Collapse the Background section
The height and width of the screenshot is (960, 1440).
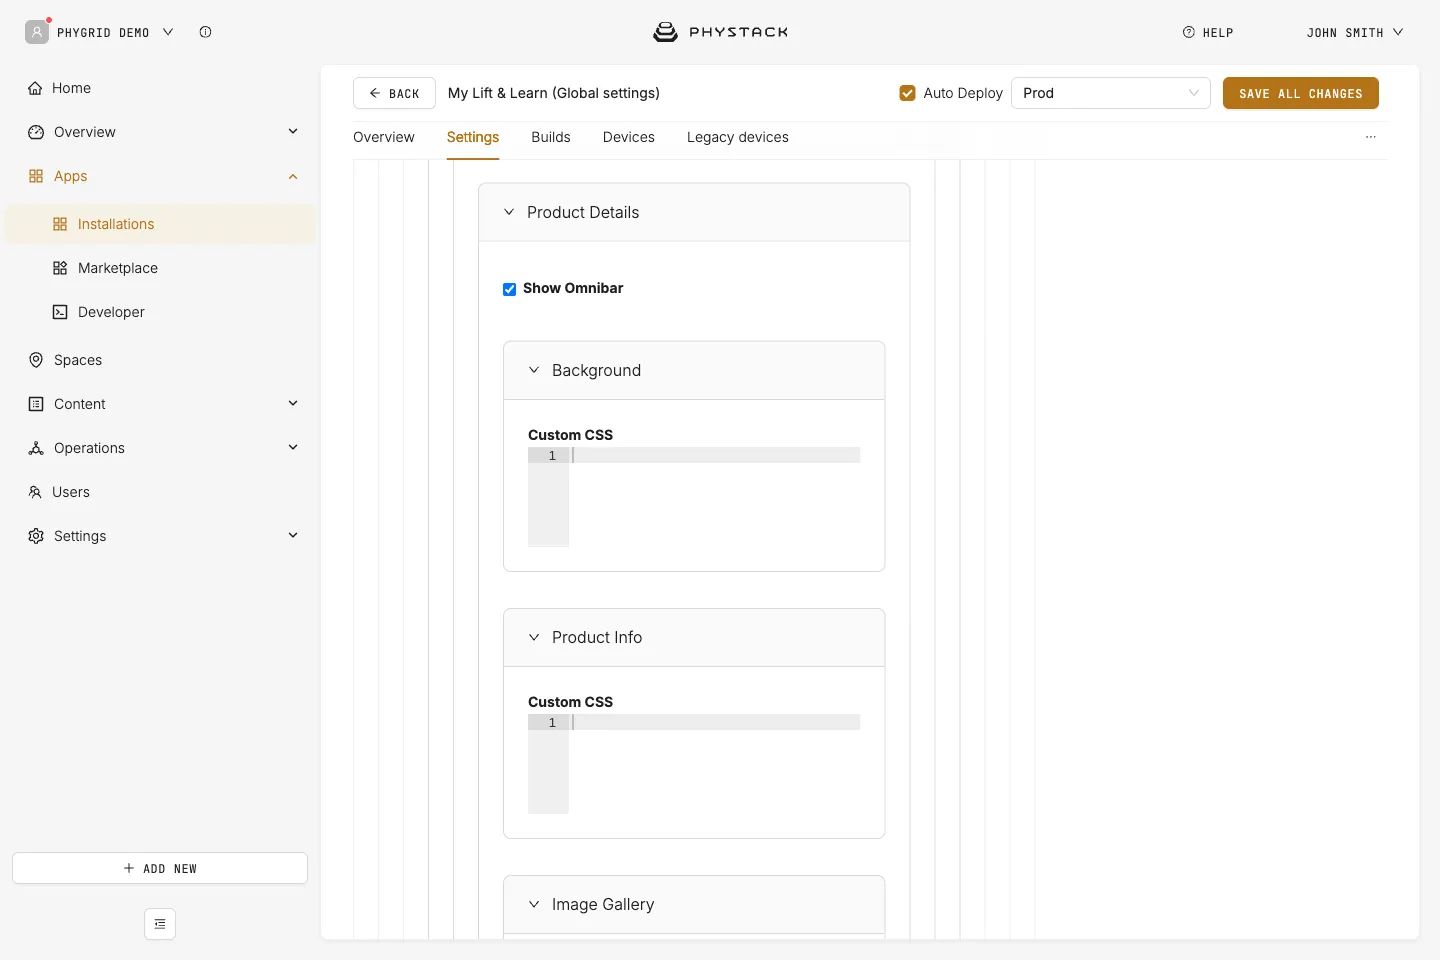click(x=534, y=370)
